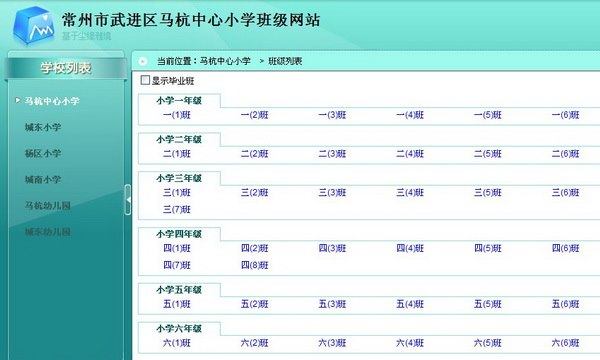Viewport: 600px width, 360px height.
Task: Select the 小学六年级 tab header
Action: 179,329
